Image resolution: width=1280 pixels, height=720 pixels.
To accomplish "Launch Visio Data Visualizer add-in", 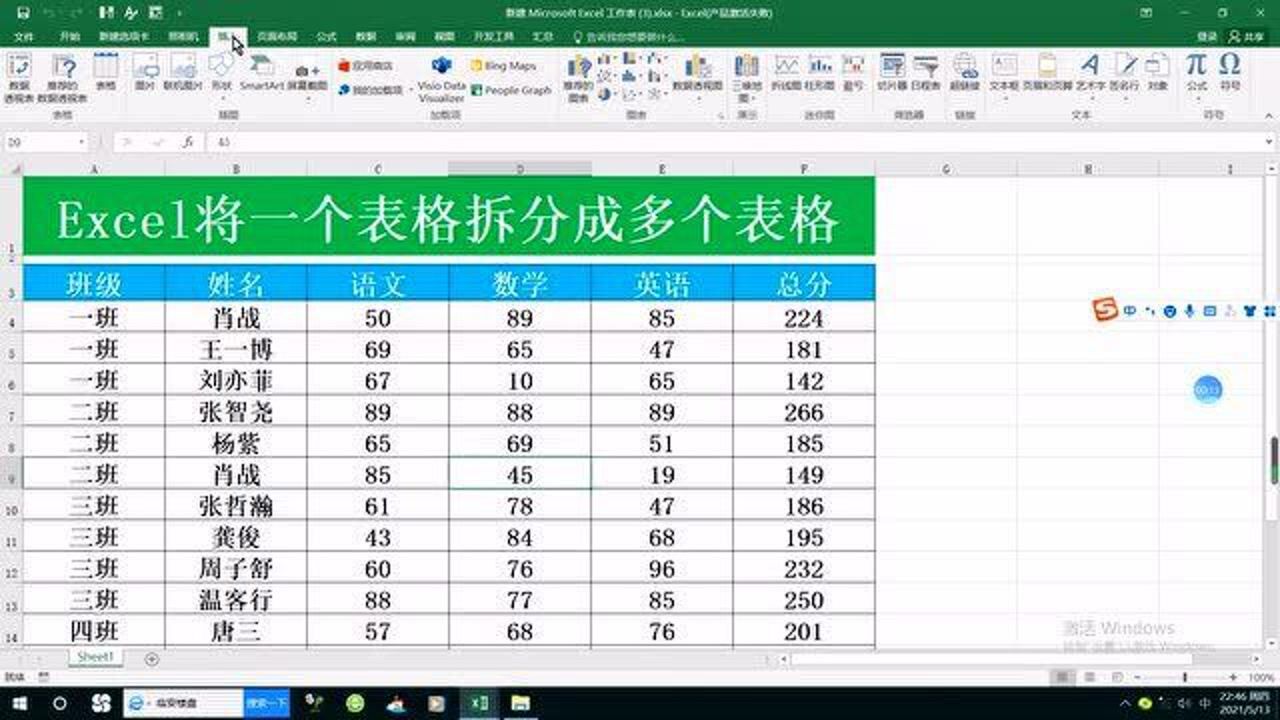I will [441, 78].
